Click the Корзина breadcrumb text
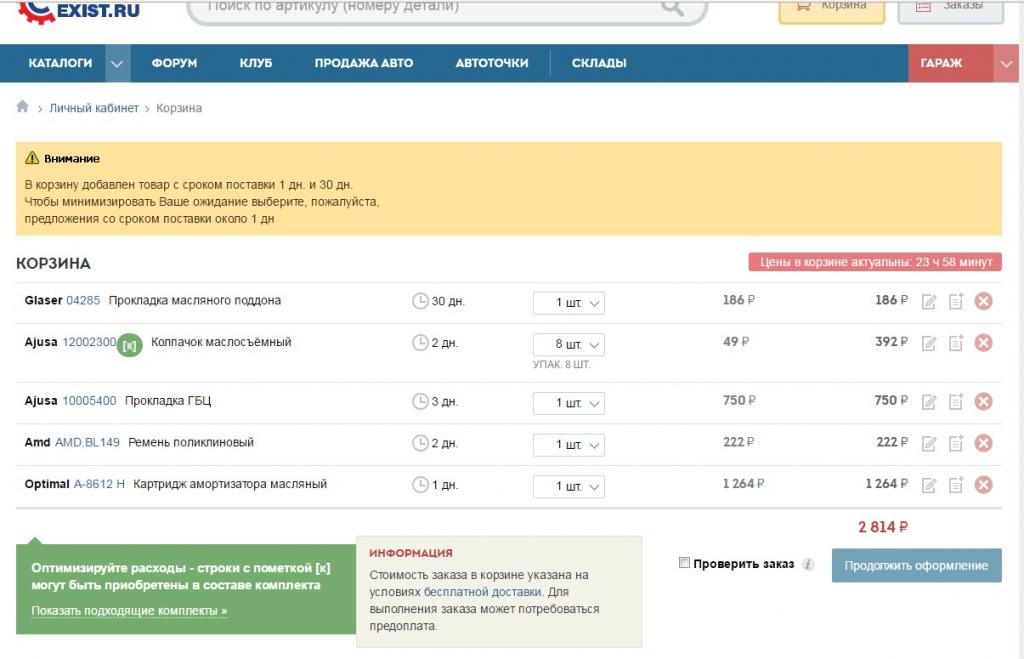The width and height of the screenshot is (1024, 659). (179, 108)
